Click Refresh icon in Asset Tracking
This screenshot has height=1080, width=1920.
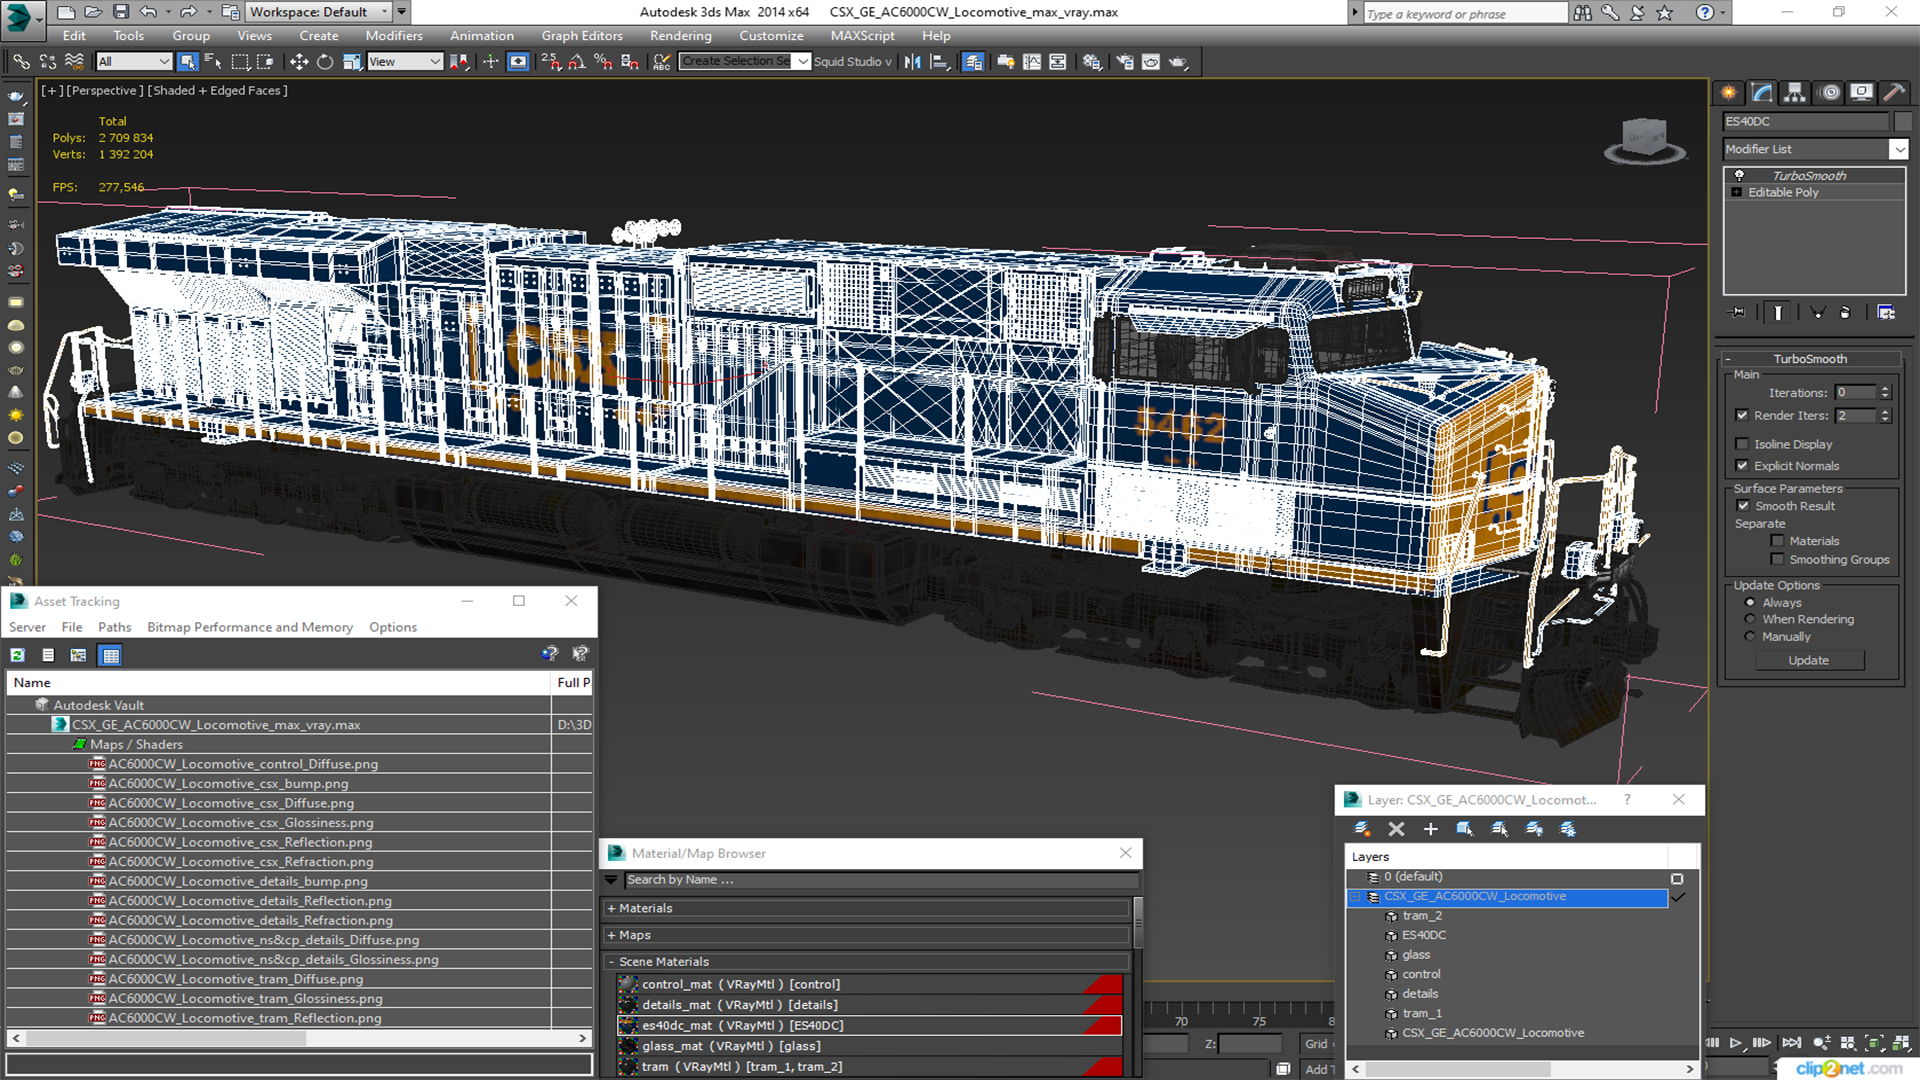click(x=17, y=655)
